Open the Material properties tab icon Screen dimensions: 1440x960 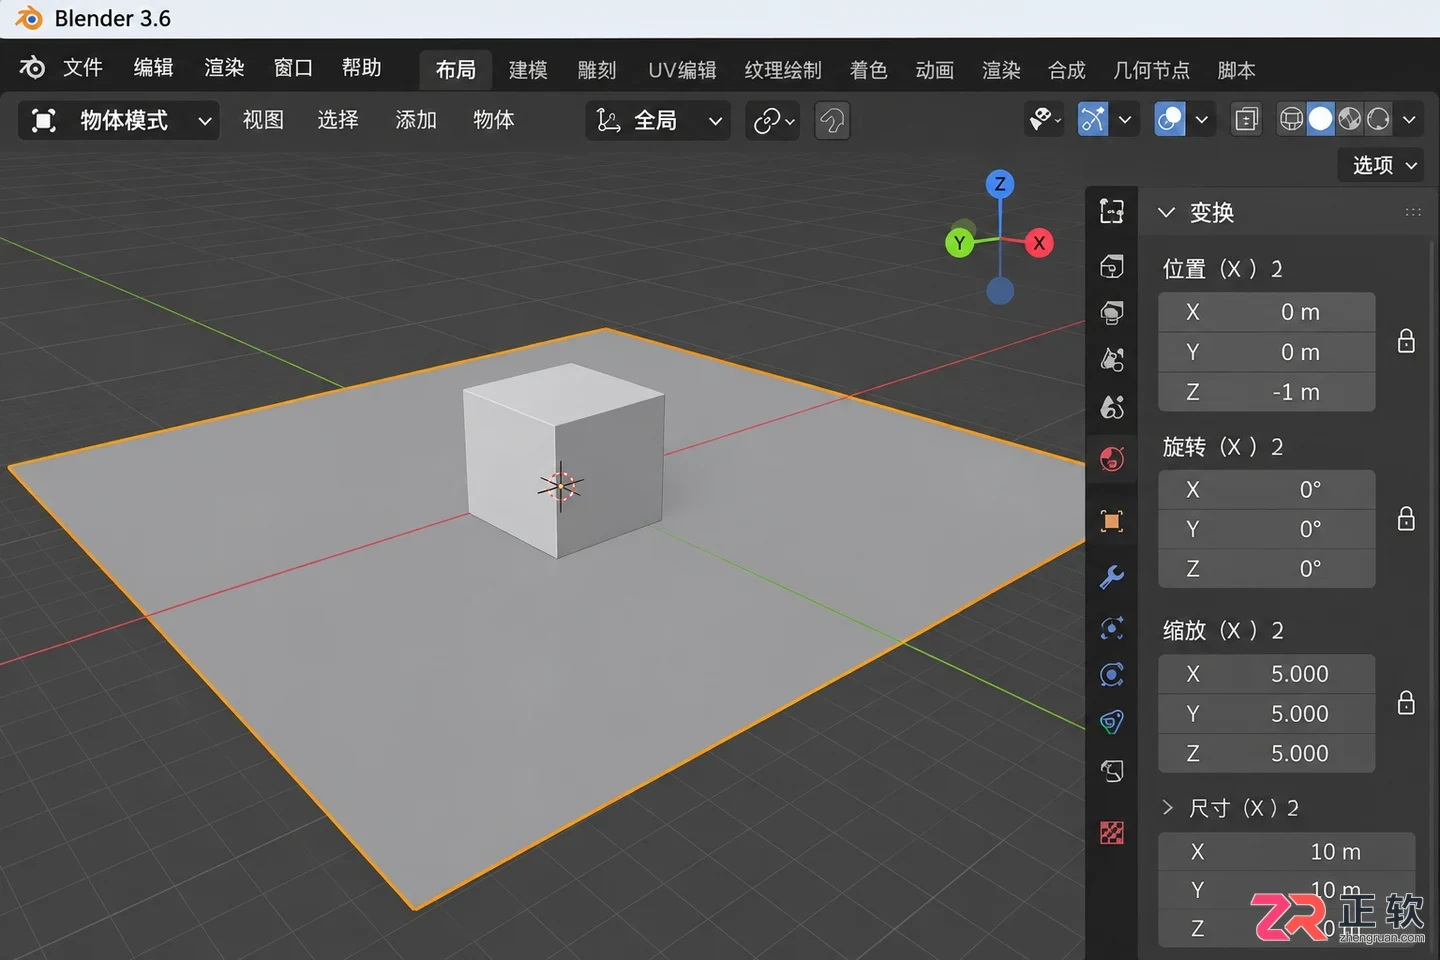coord(1111,771)
